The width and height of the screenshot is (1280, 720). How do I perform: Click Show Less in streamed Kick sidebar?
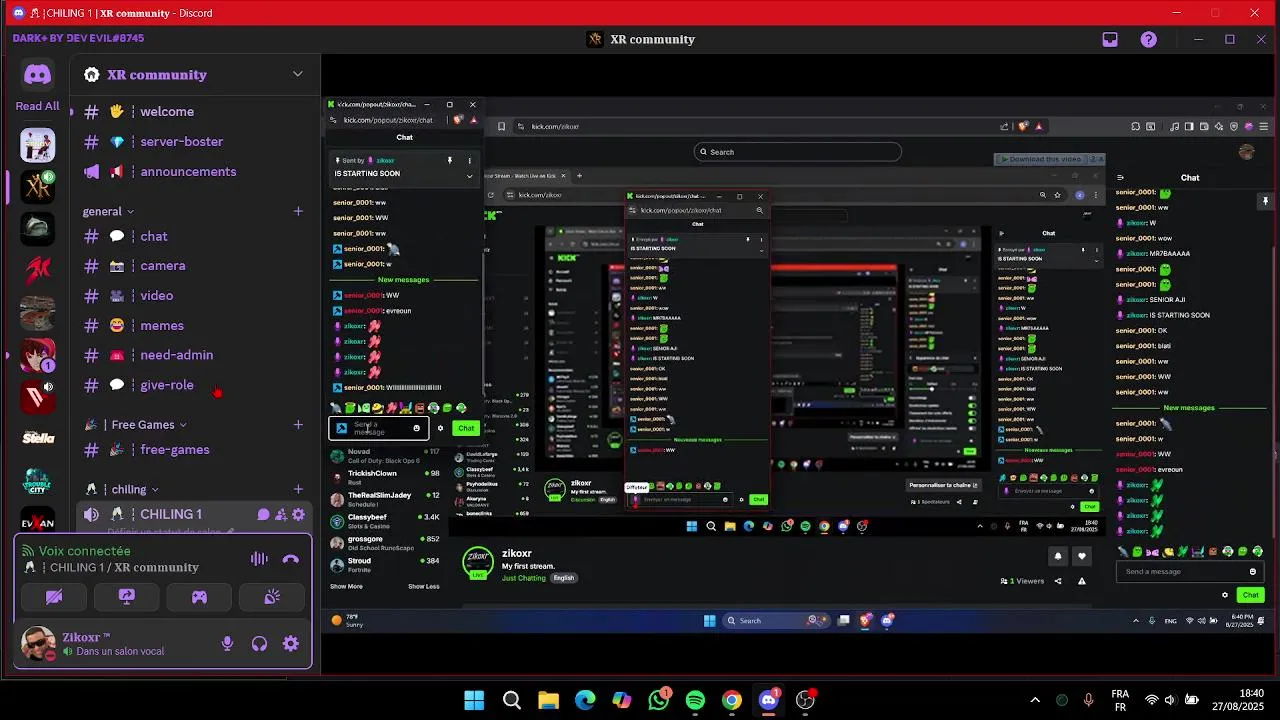coord(424,587)
